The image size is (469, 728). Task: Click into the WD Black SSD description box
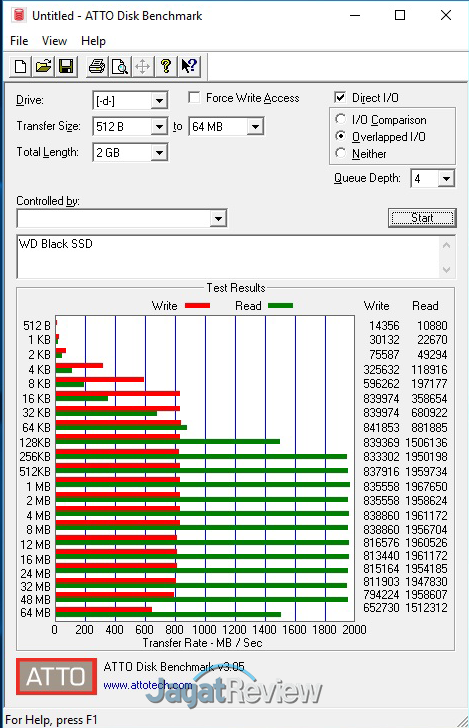pyautogui.click(x=228, y=257)
